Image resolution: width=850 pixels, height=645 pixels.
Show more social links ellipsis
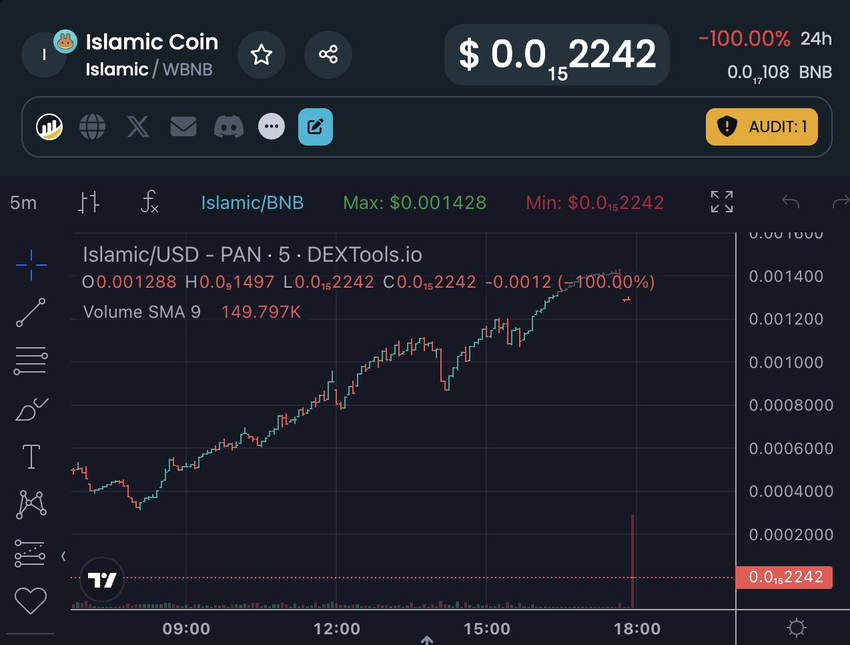click(271, 127)
